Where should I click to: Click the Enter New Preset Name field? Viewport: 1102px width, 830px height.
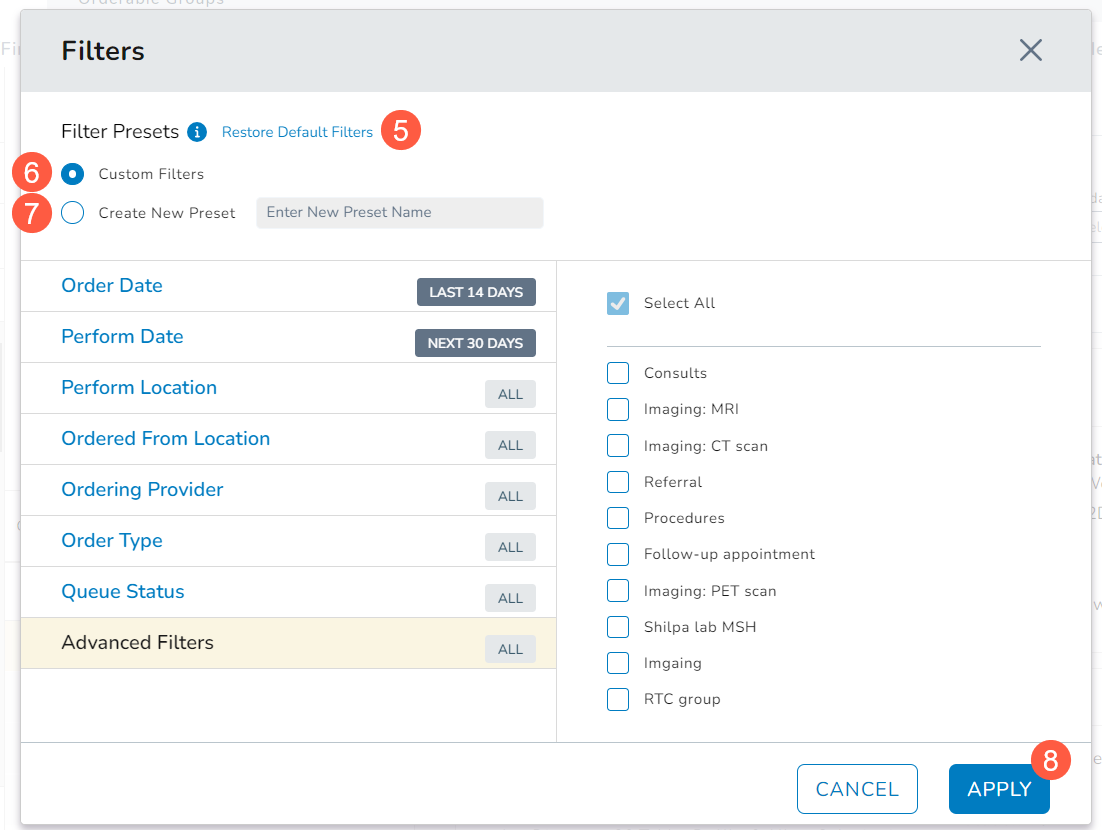399,213
